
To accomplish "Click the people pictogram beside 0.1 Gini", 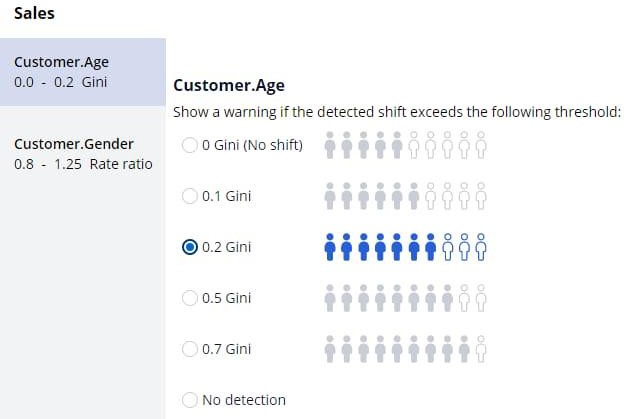I will (405, 197).
